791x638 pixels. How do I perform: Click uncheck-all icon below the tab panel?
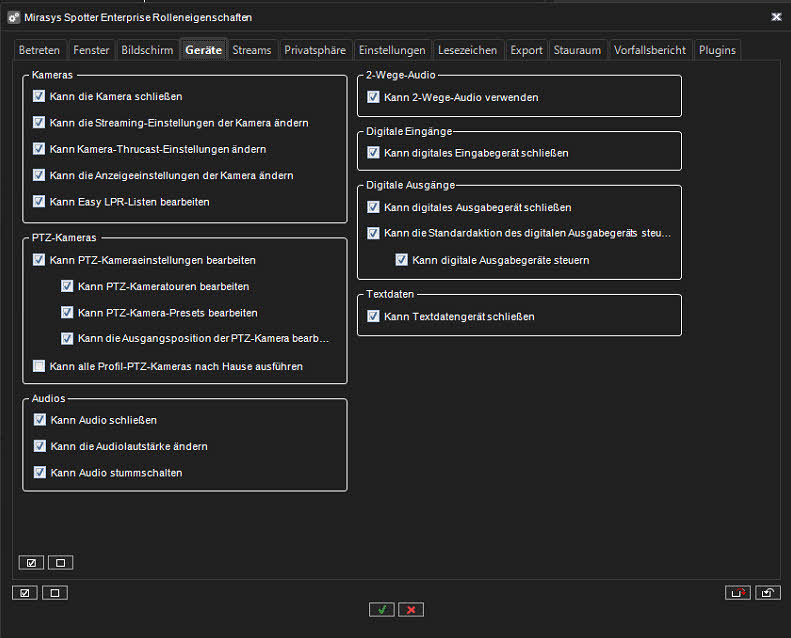click(x=54, y=593)
